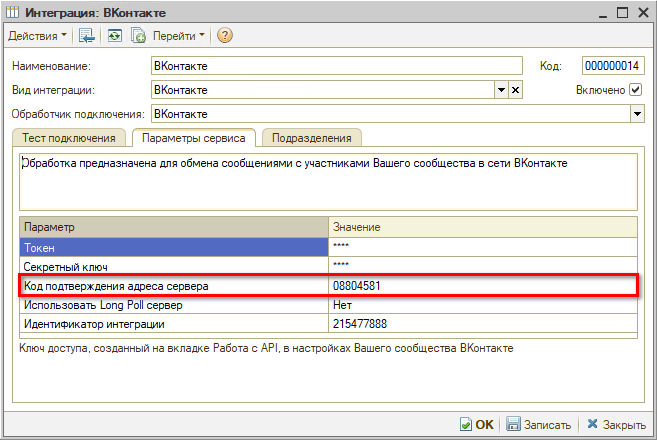Viewport: 657px width, 440px height.
Task: Click the Значение column header
Action: point(483,227)
